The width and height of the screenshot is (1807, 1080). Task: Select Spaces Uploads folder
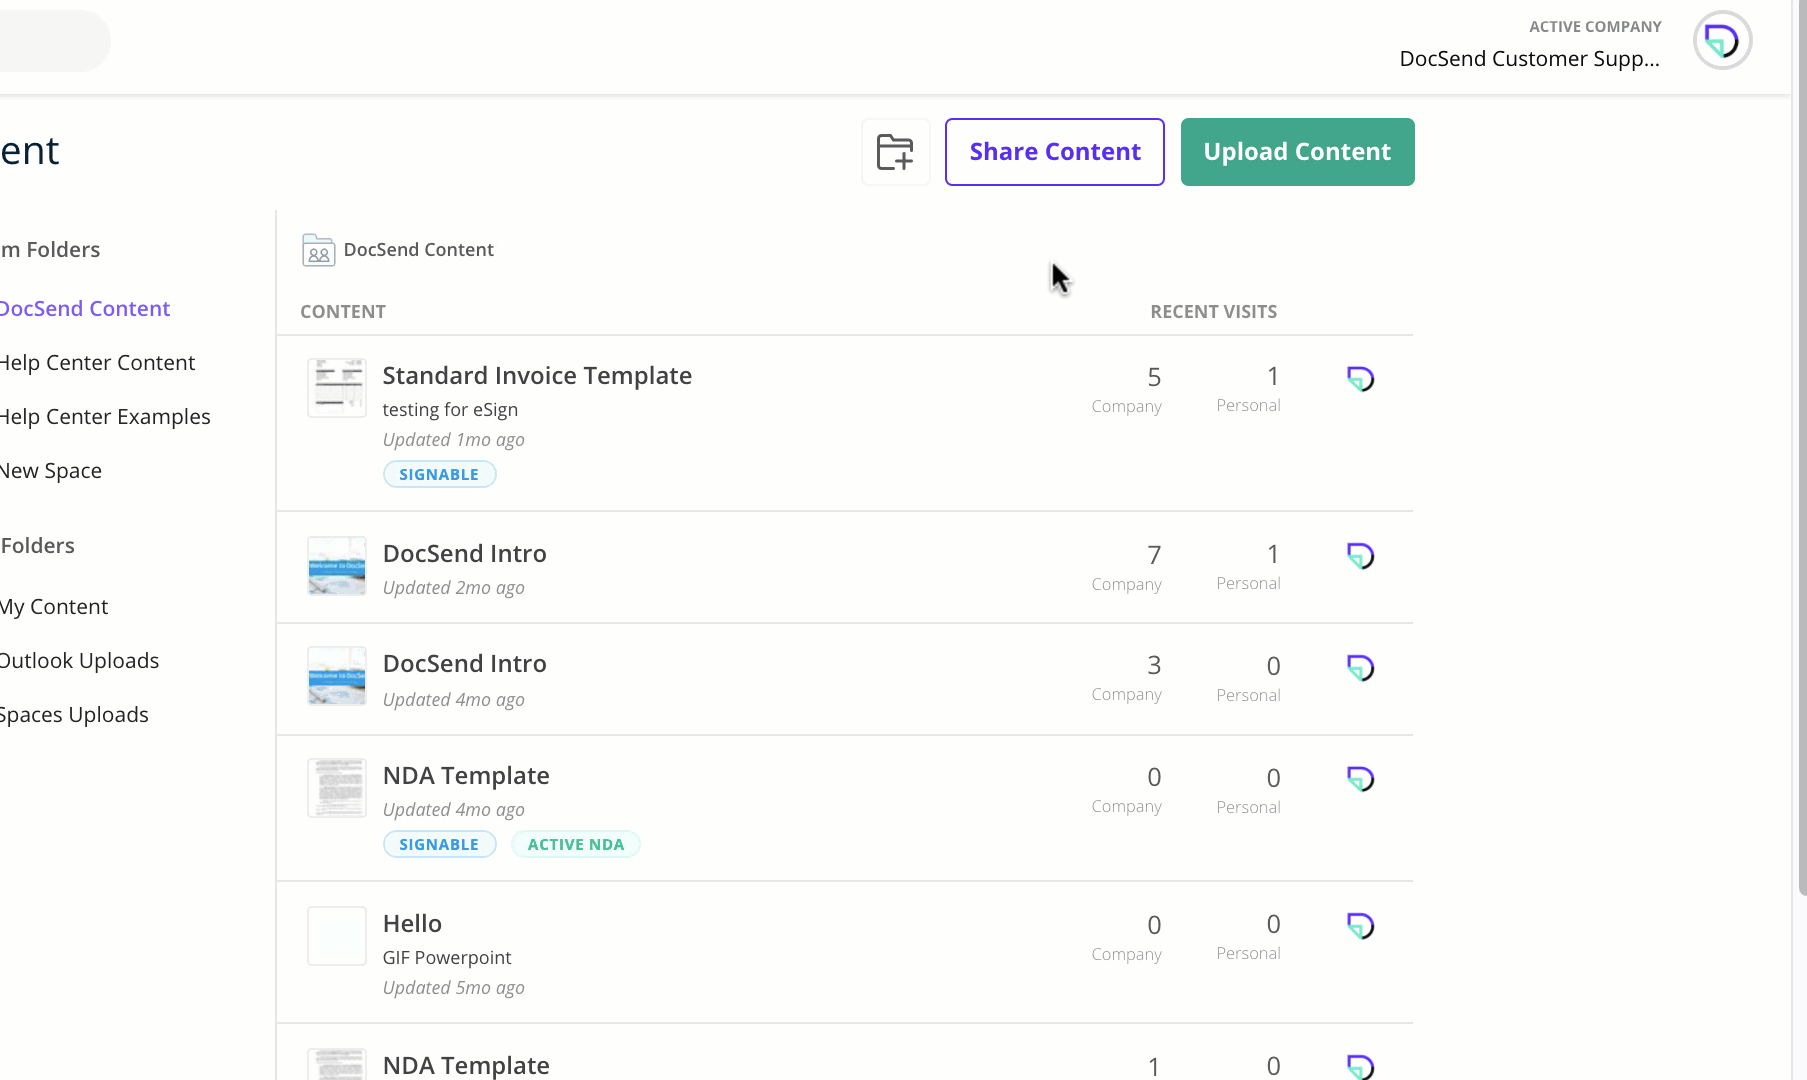pyautogui.click(x=74, y=715)
